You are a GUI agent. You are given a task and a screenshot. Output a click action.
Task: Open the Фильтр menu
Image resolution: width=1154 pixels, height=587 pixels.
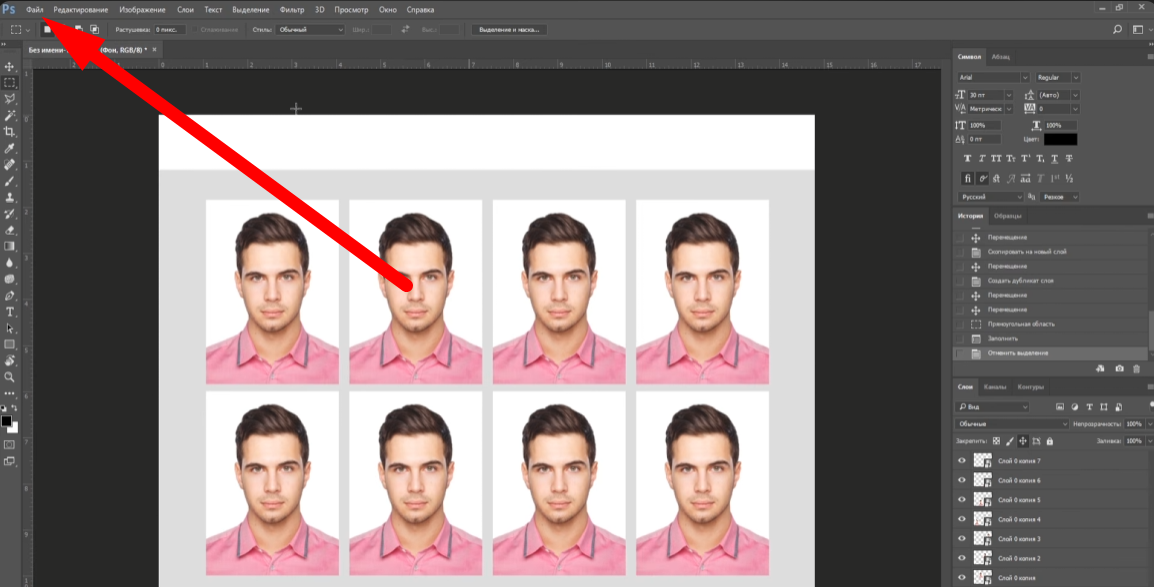pos(291,10)
